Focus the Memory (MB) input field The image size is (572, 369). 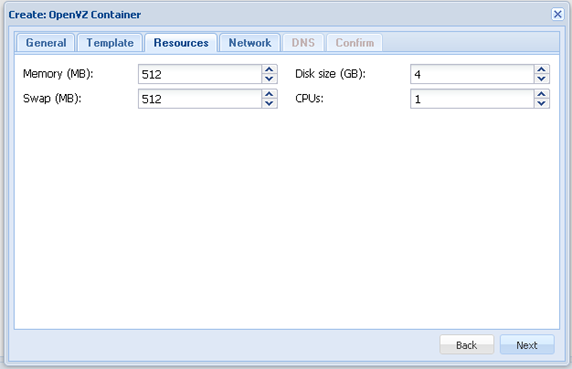point(200,74)
